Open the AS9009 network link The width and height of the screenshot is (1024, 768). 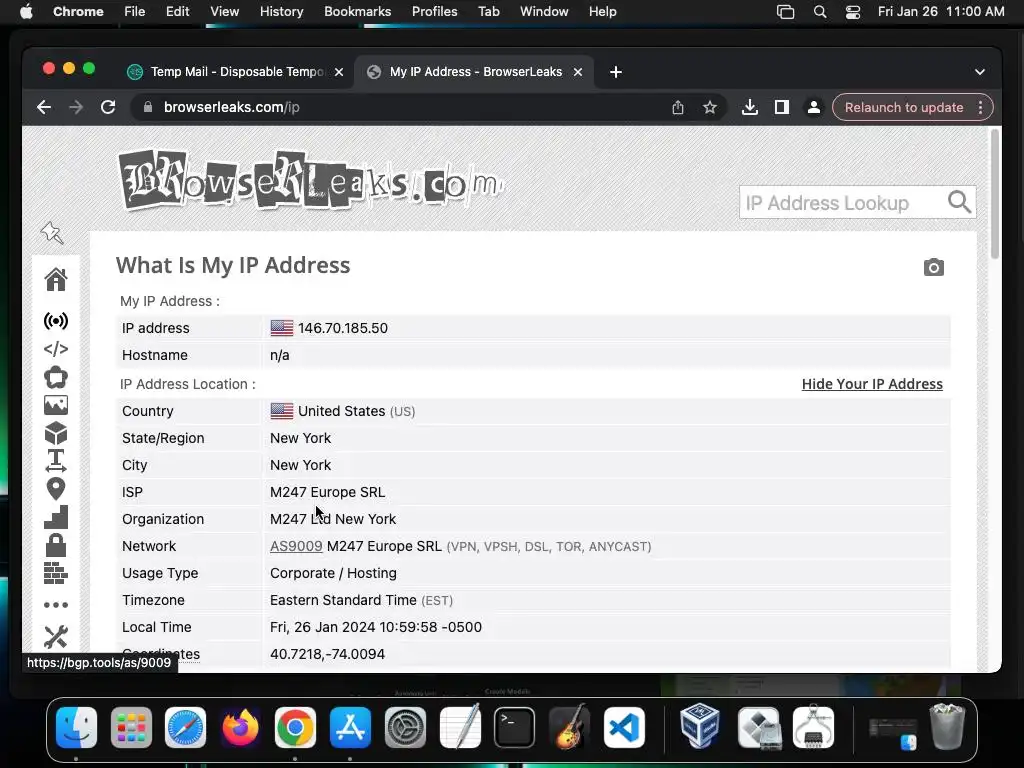tap(296, 546)
